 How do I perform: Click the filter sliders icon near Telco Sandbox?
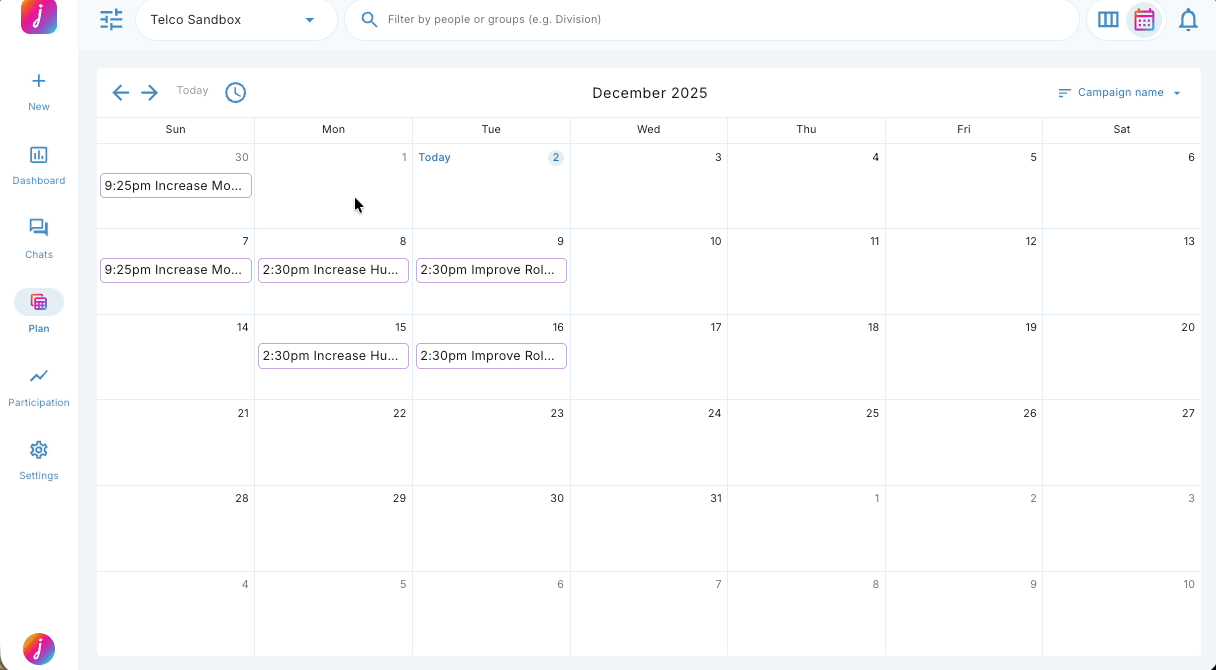(x=111, y=19)
